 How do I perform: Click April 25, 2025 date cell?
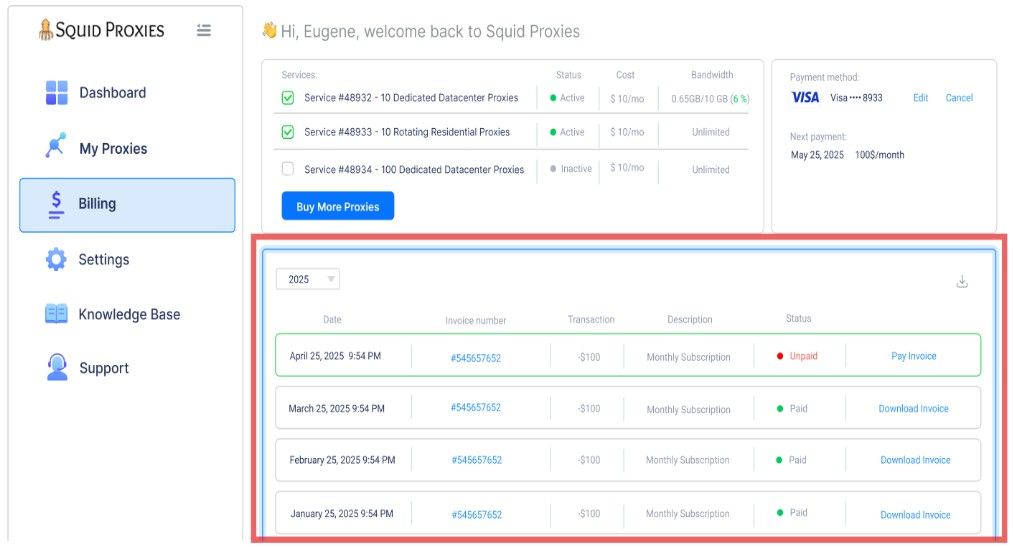[x=335, y=356]
